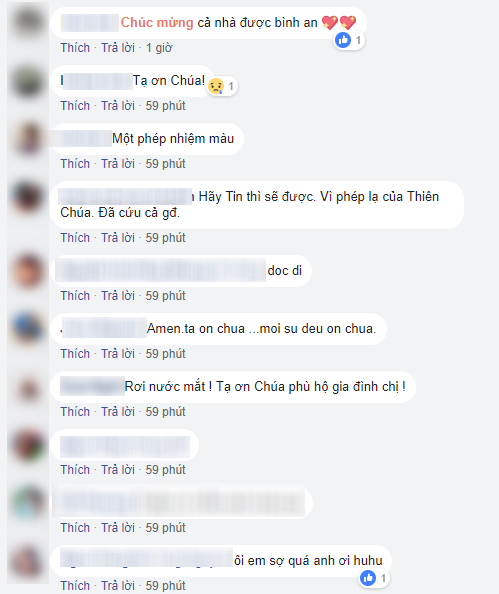Screen dimensions: 499x594
Task: Open avatar of 'Amen.ta on chua' commenter
Action: [28, 328]
